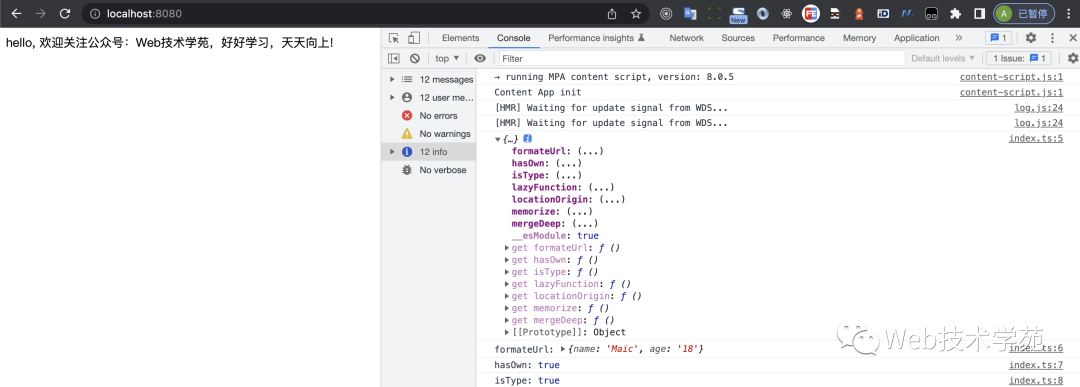Open the Google Translate extension
Image resolution: width=1080 pixels, height=387 pixels.
[x=689, y=13]
